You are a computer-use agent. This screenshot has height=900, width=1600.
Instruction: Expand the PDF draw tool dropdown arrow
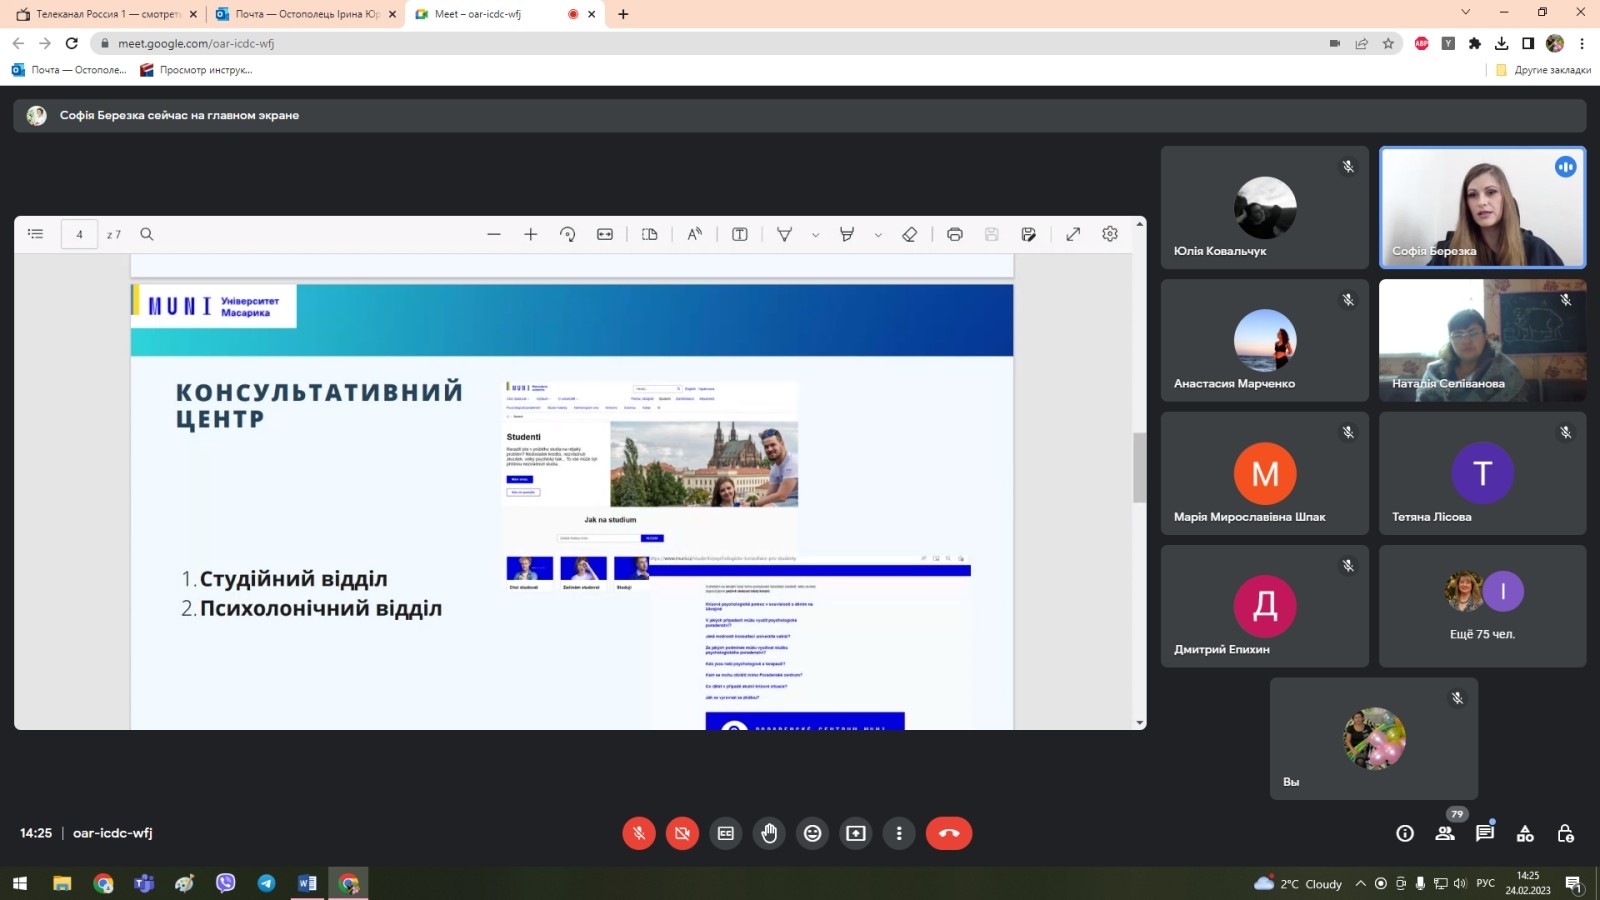(815, 235)
